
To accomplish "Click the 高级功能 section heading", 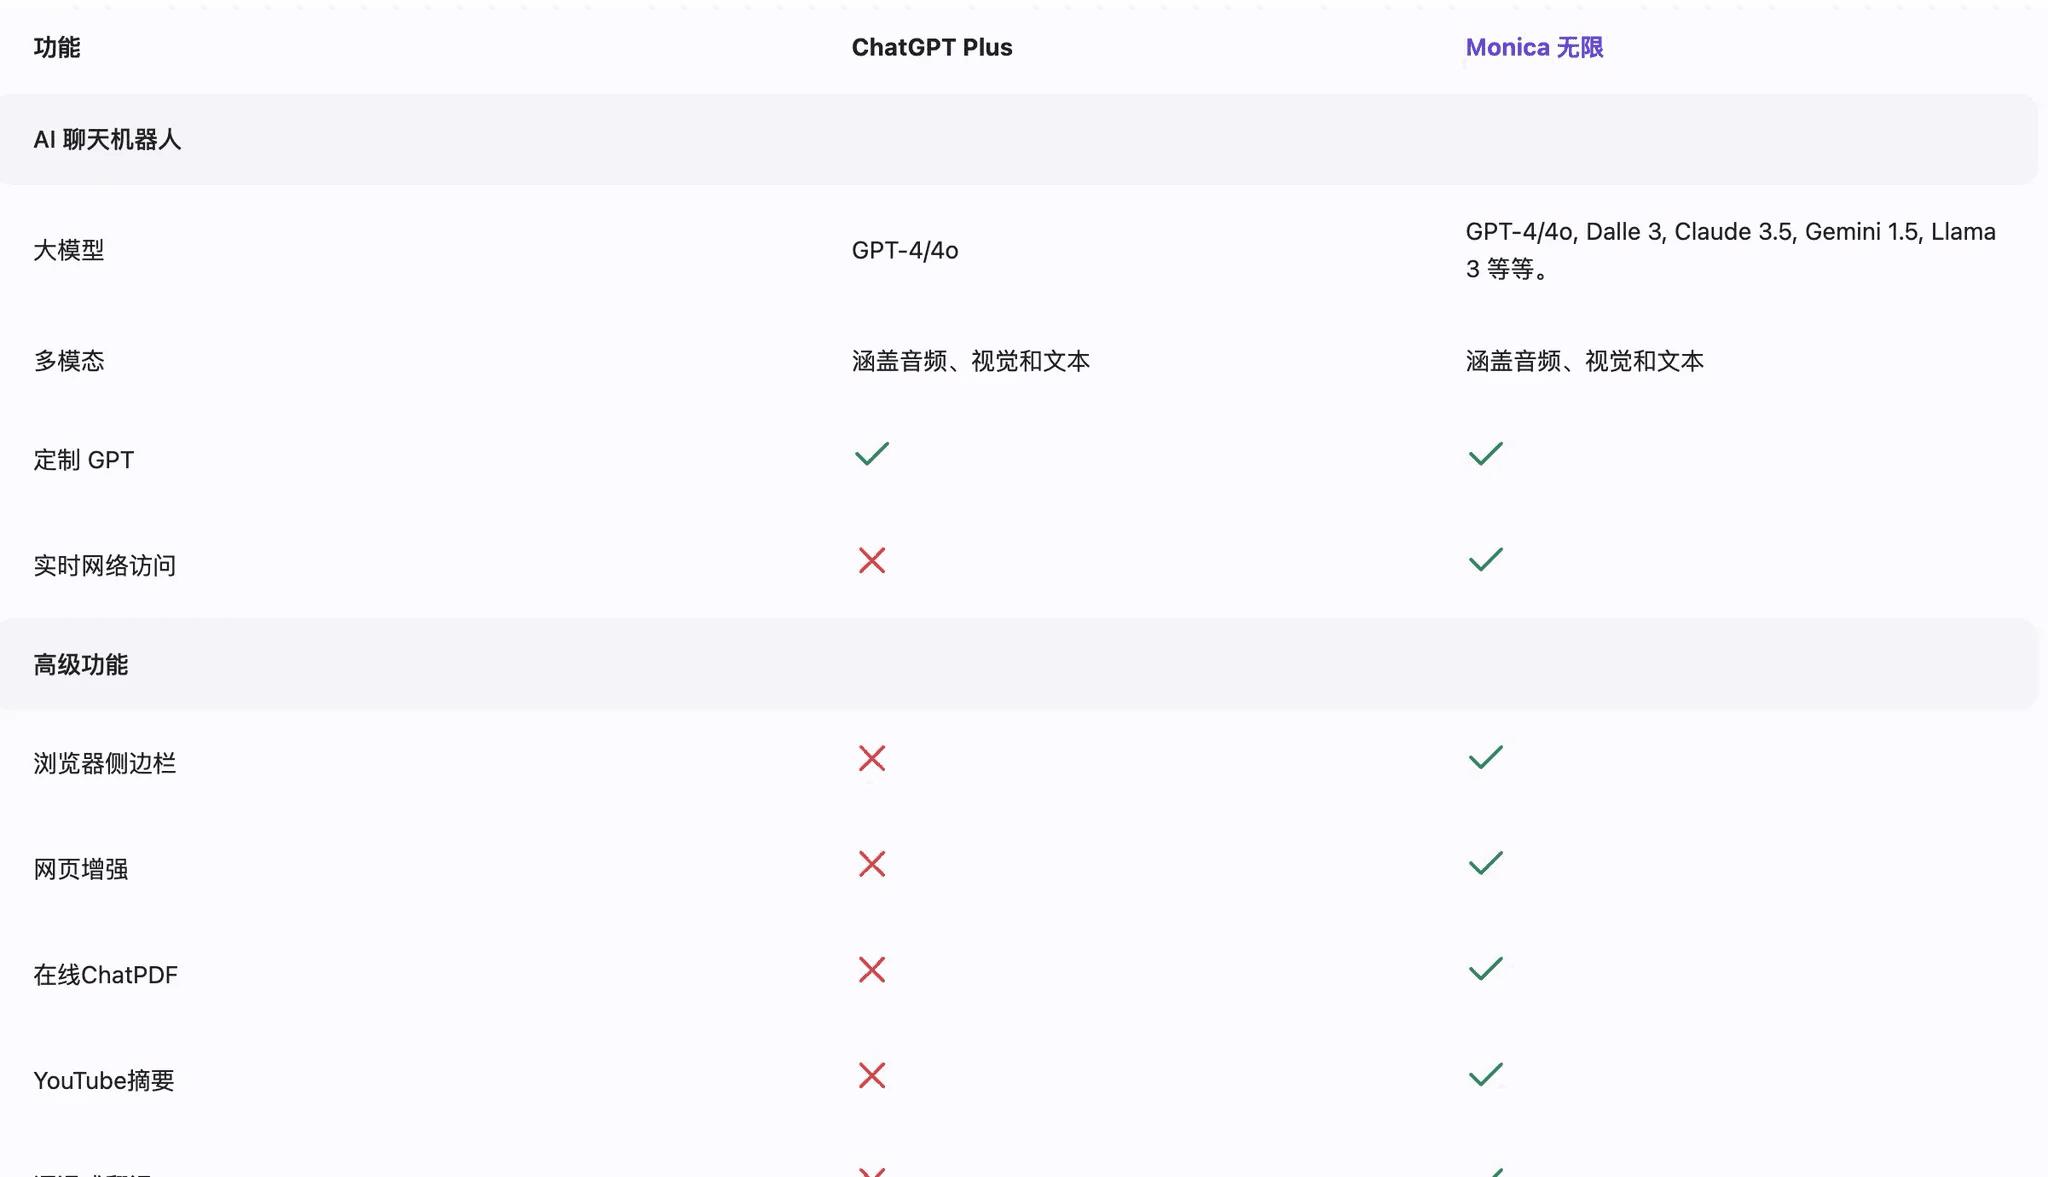I will pos(81,665).
